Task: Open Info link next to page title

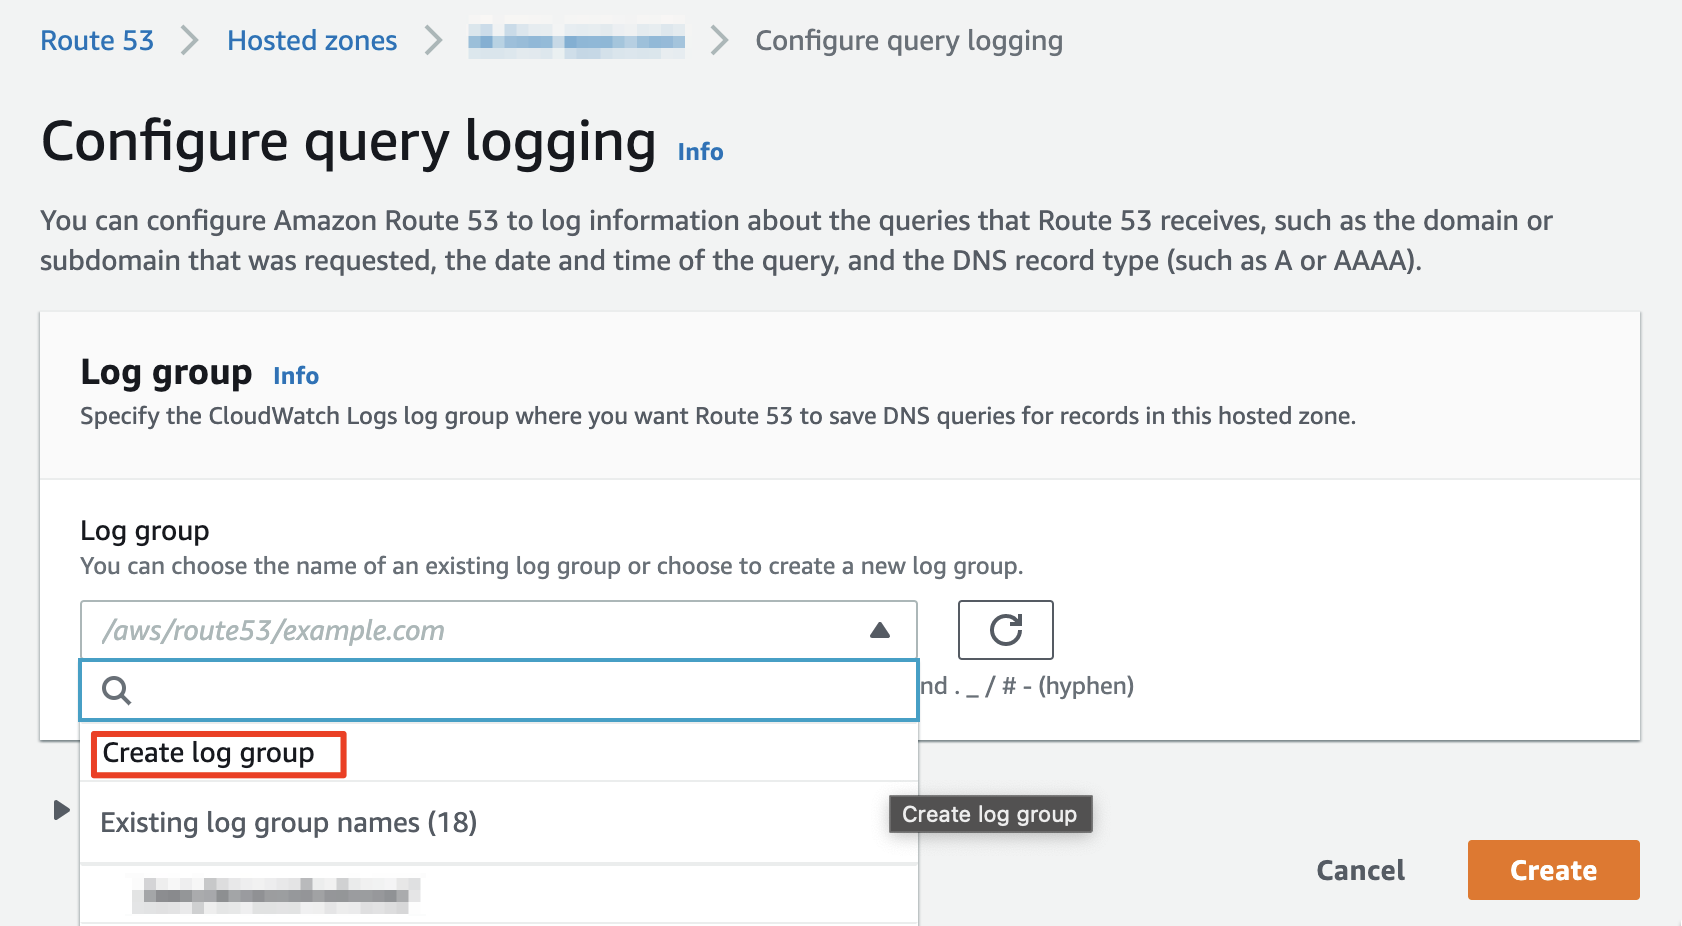Action: pos(700,151)
